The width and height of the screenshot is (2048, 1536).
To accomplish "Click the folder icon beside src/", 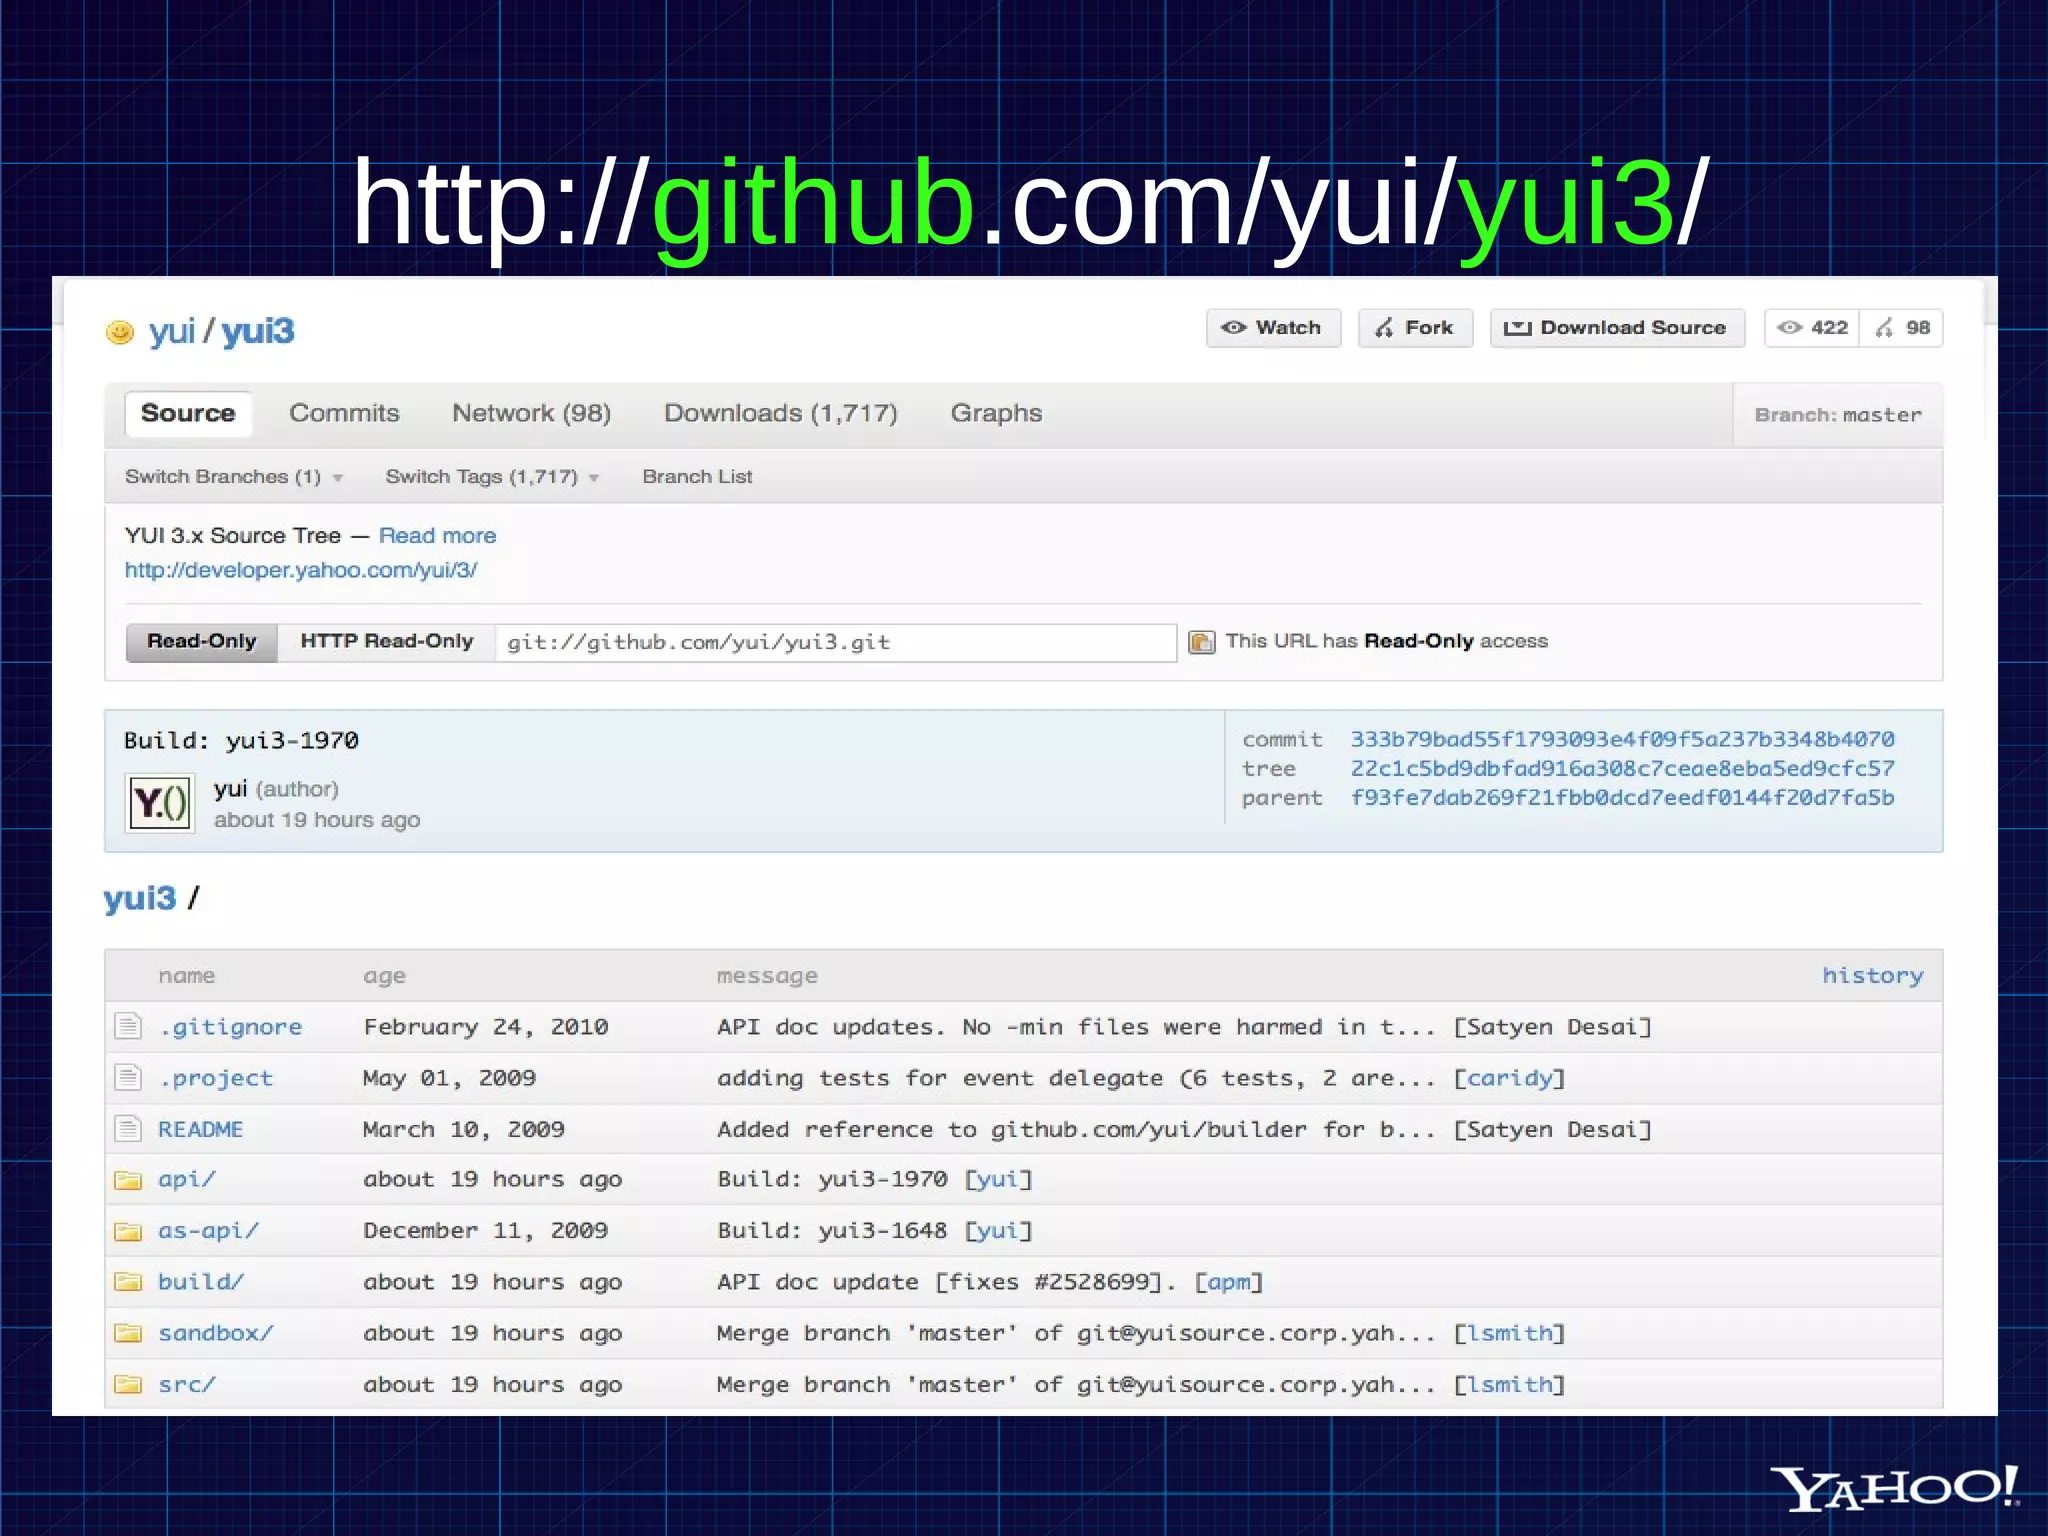I will [128, 1385].
